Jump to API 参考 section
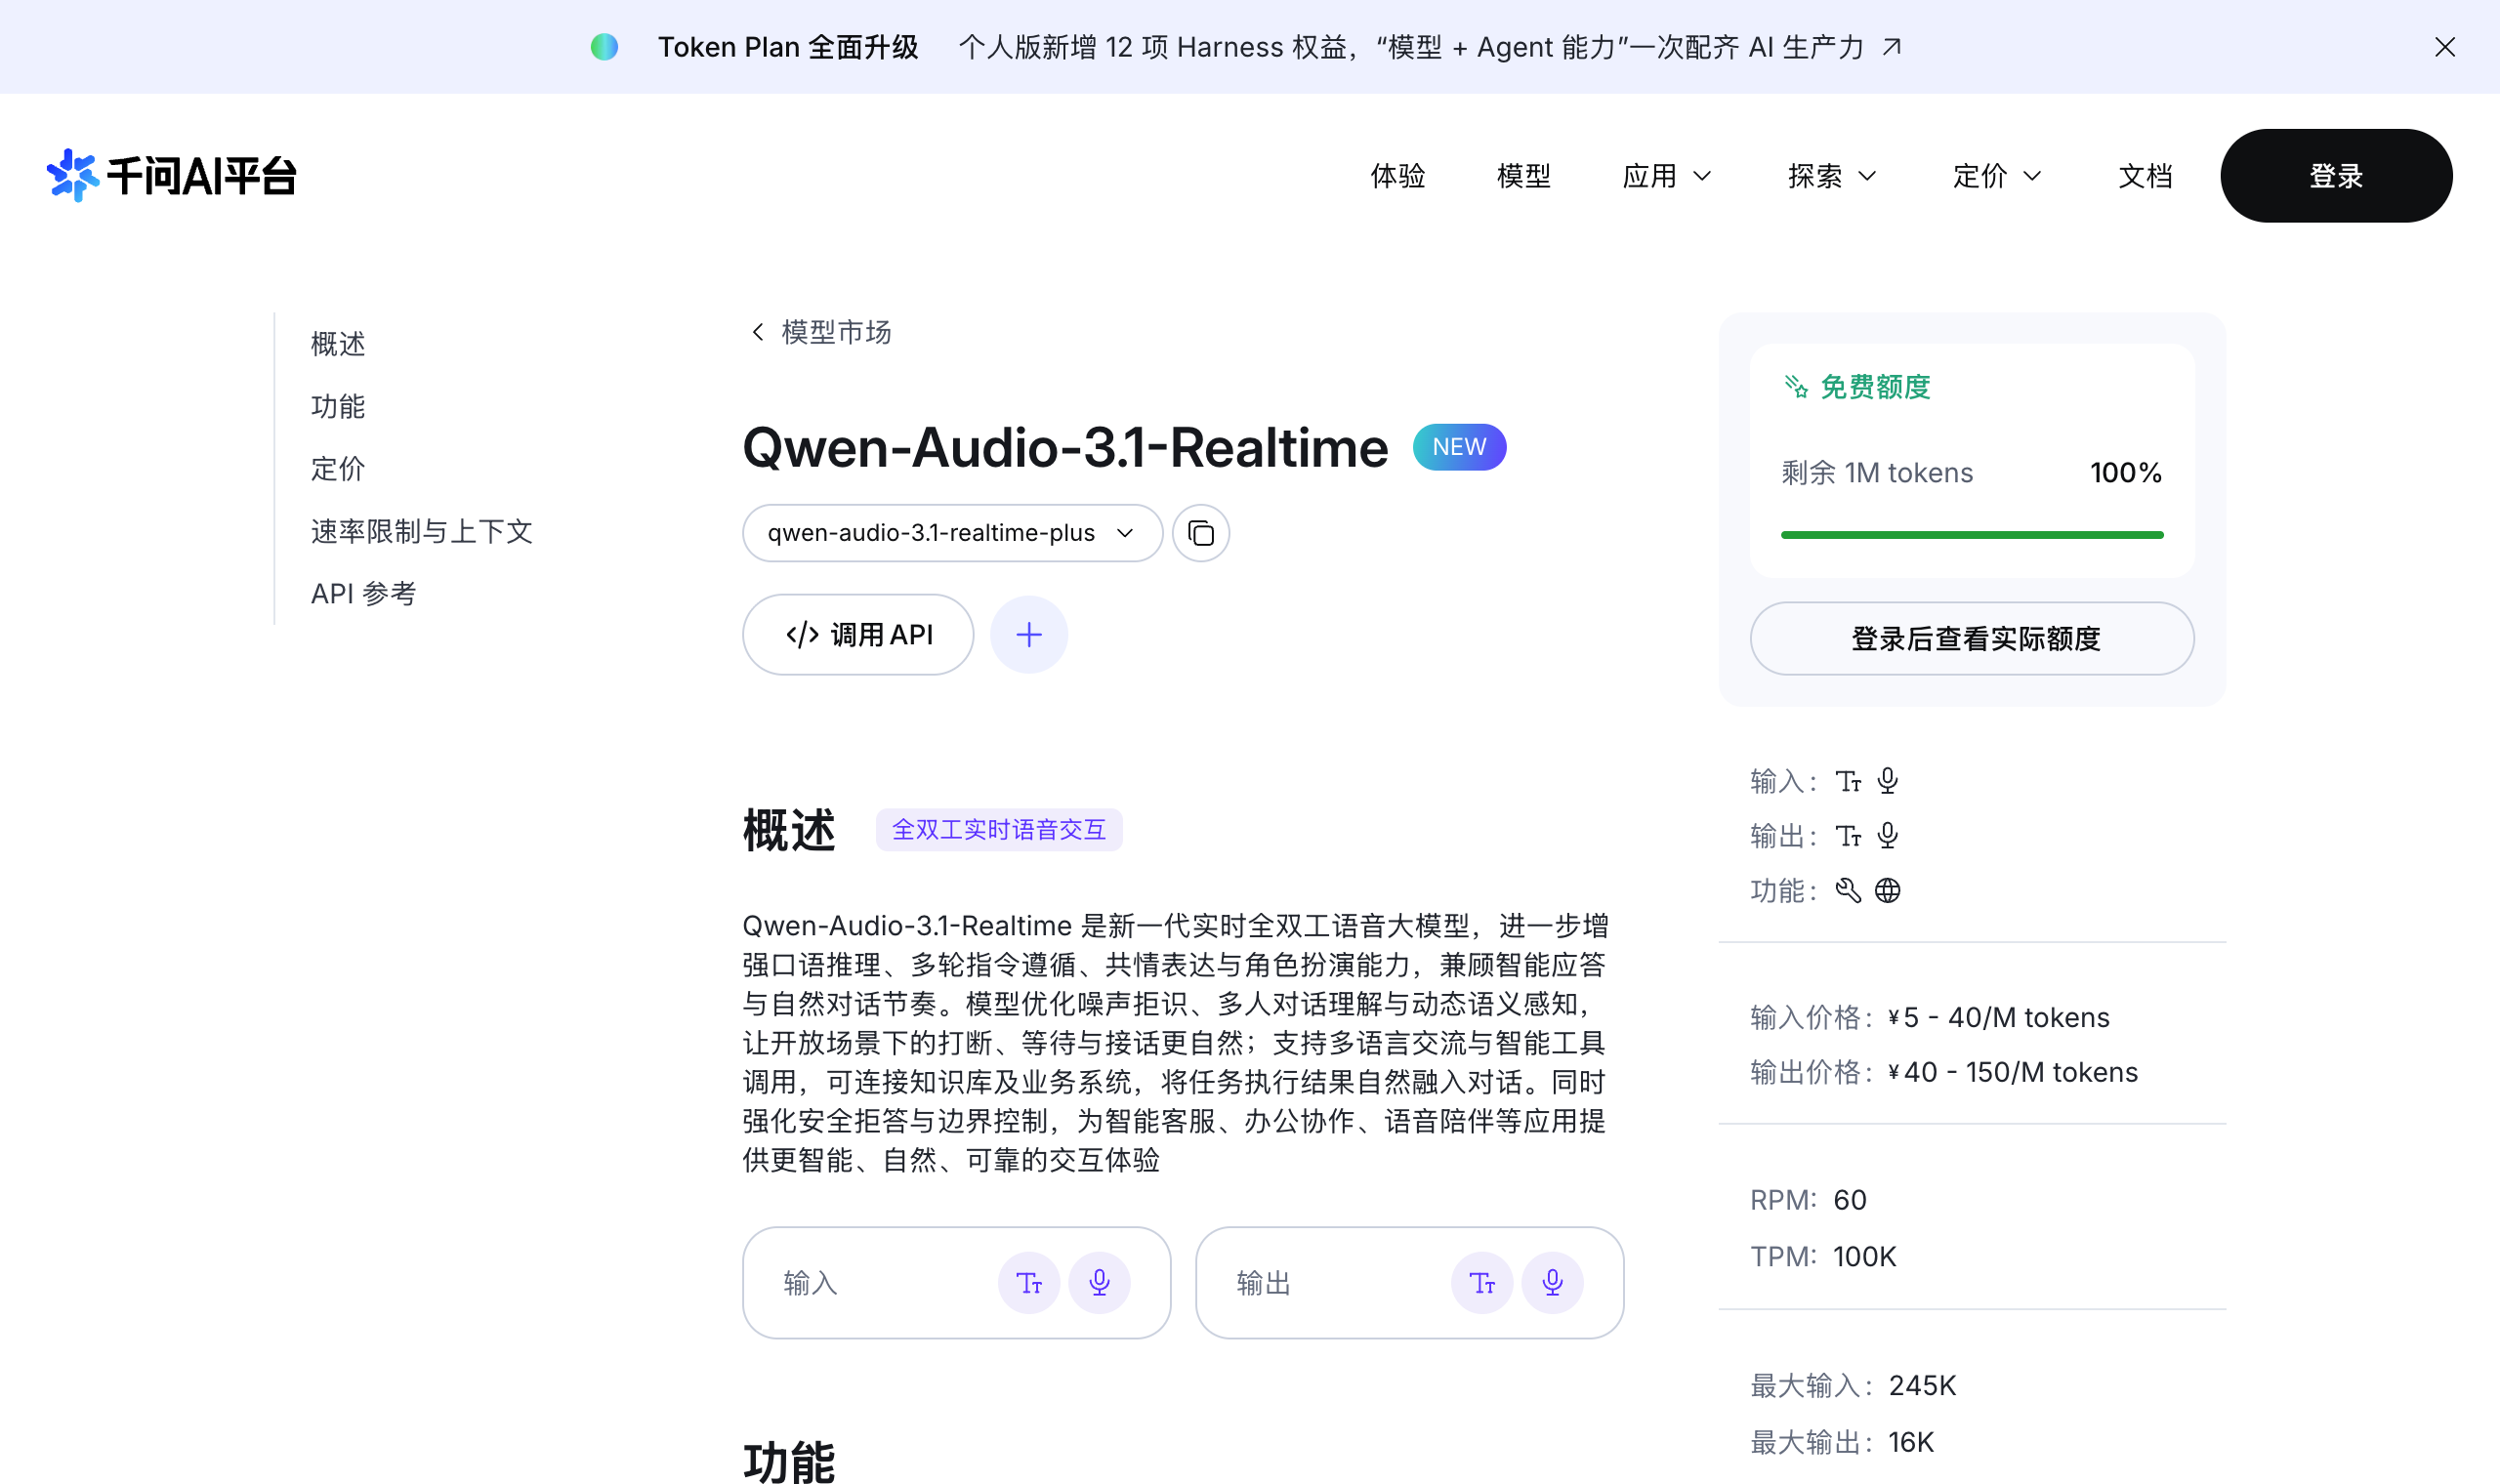Viewport: 2500px width, 1484px height. tap(363, 594)
